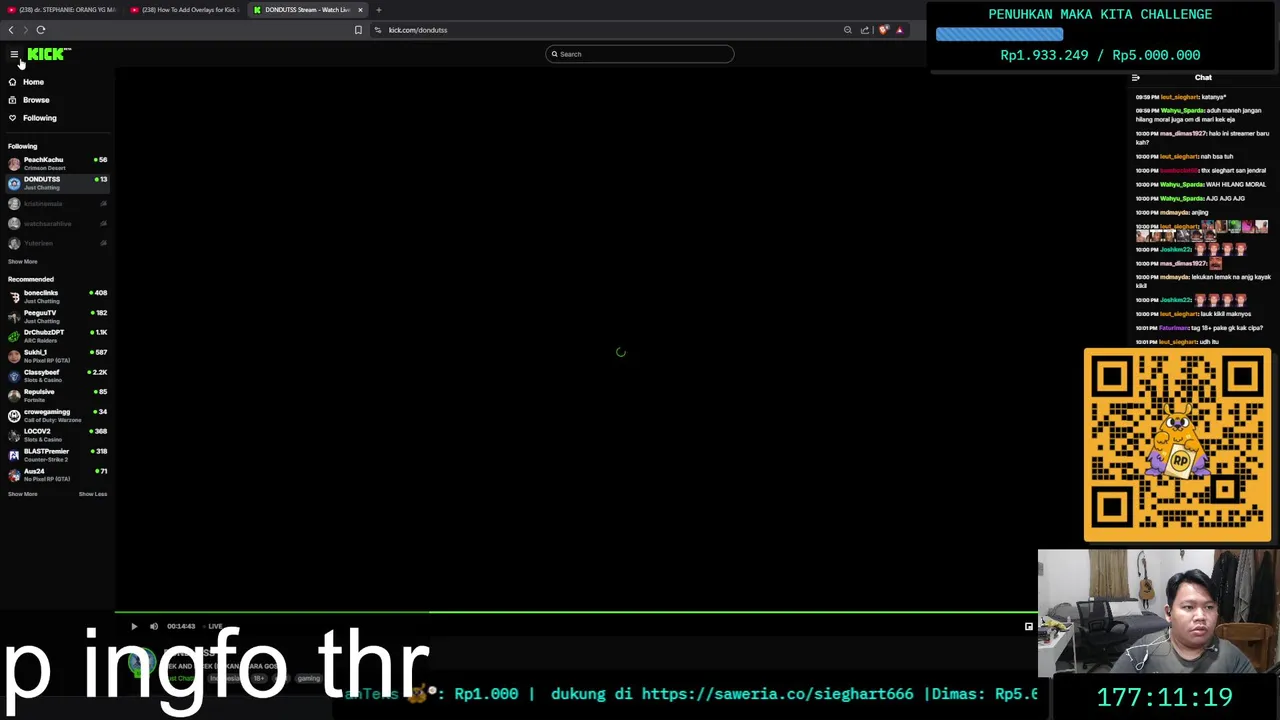
Task: Open a new browser tab
Action: click(378, 10)
